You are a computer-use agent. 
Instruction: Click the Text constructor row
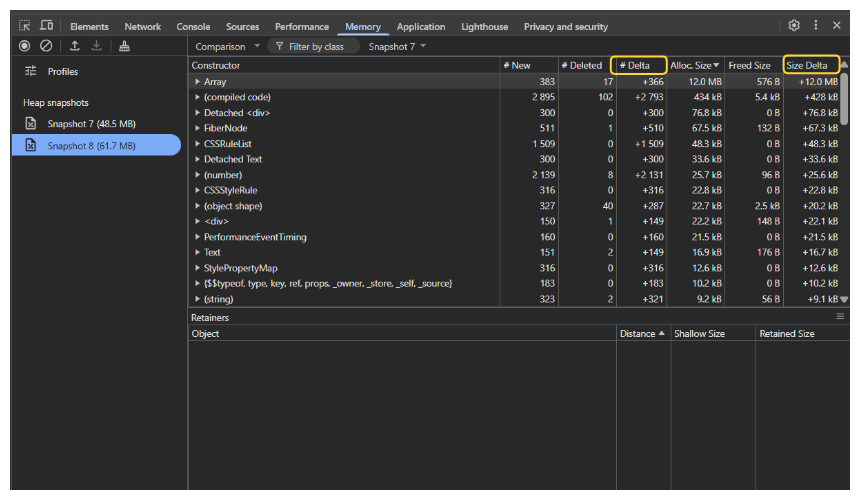coord(514,253)
